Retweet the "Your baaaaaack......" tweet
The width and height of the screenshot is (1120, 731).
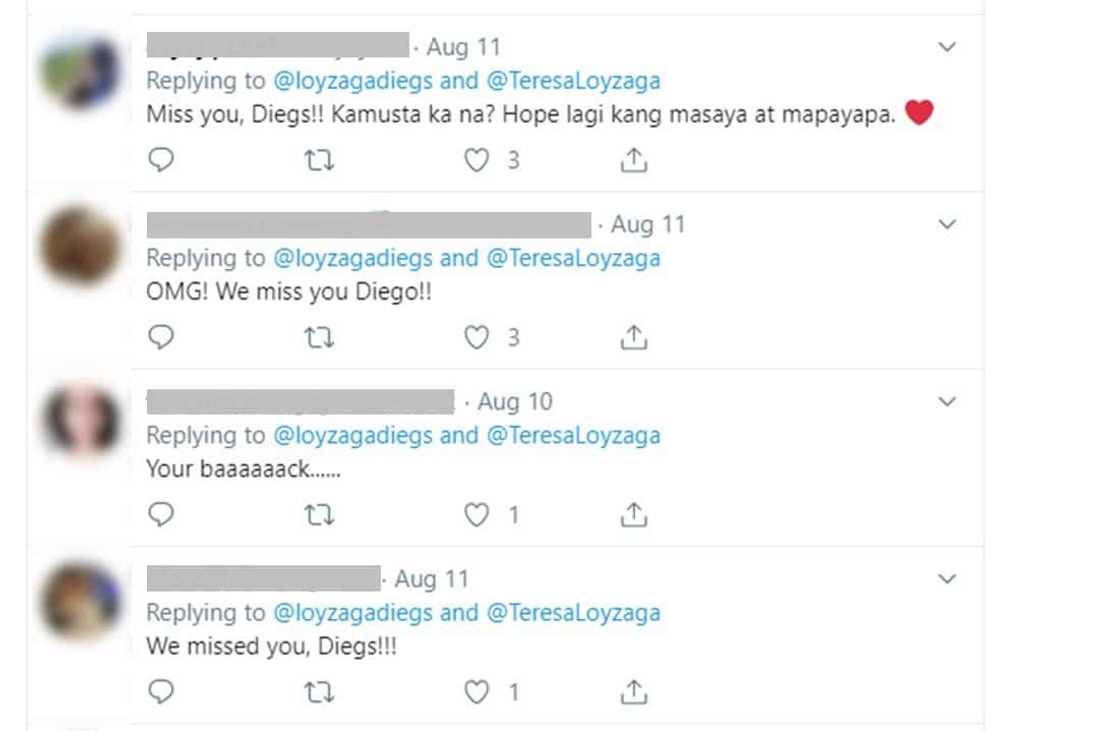[x=319, y=514]
